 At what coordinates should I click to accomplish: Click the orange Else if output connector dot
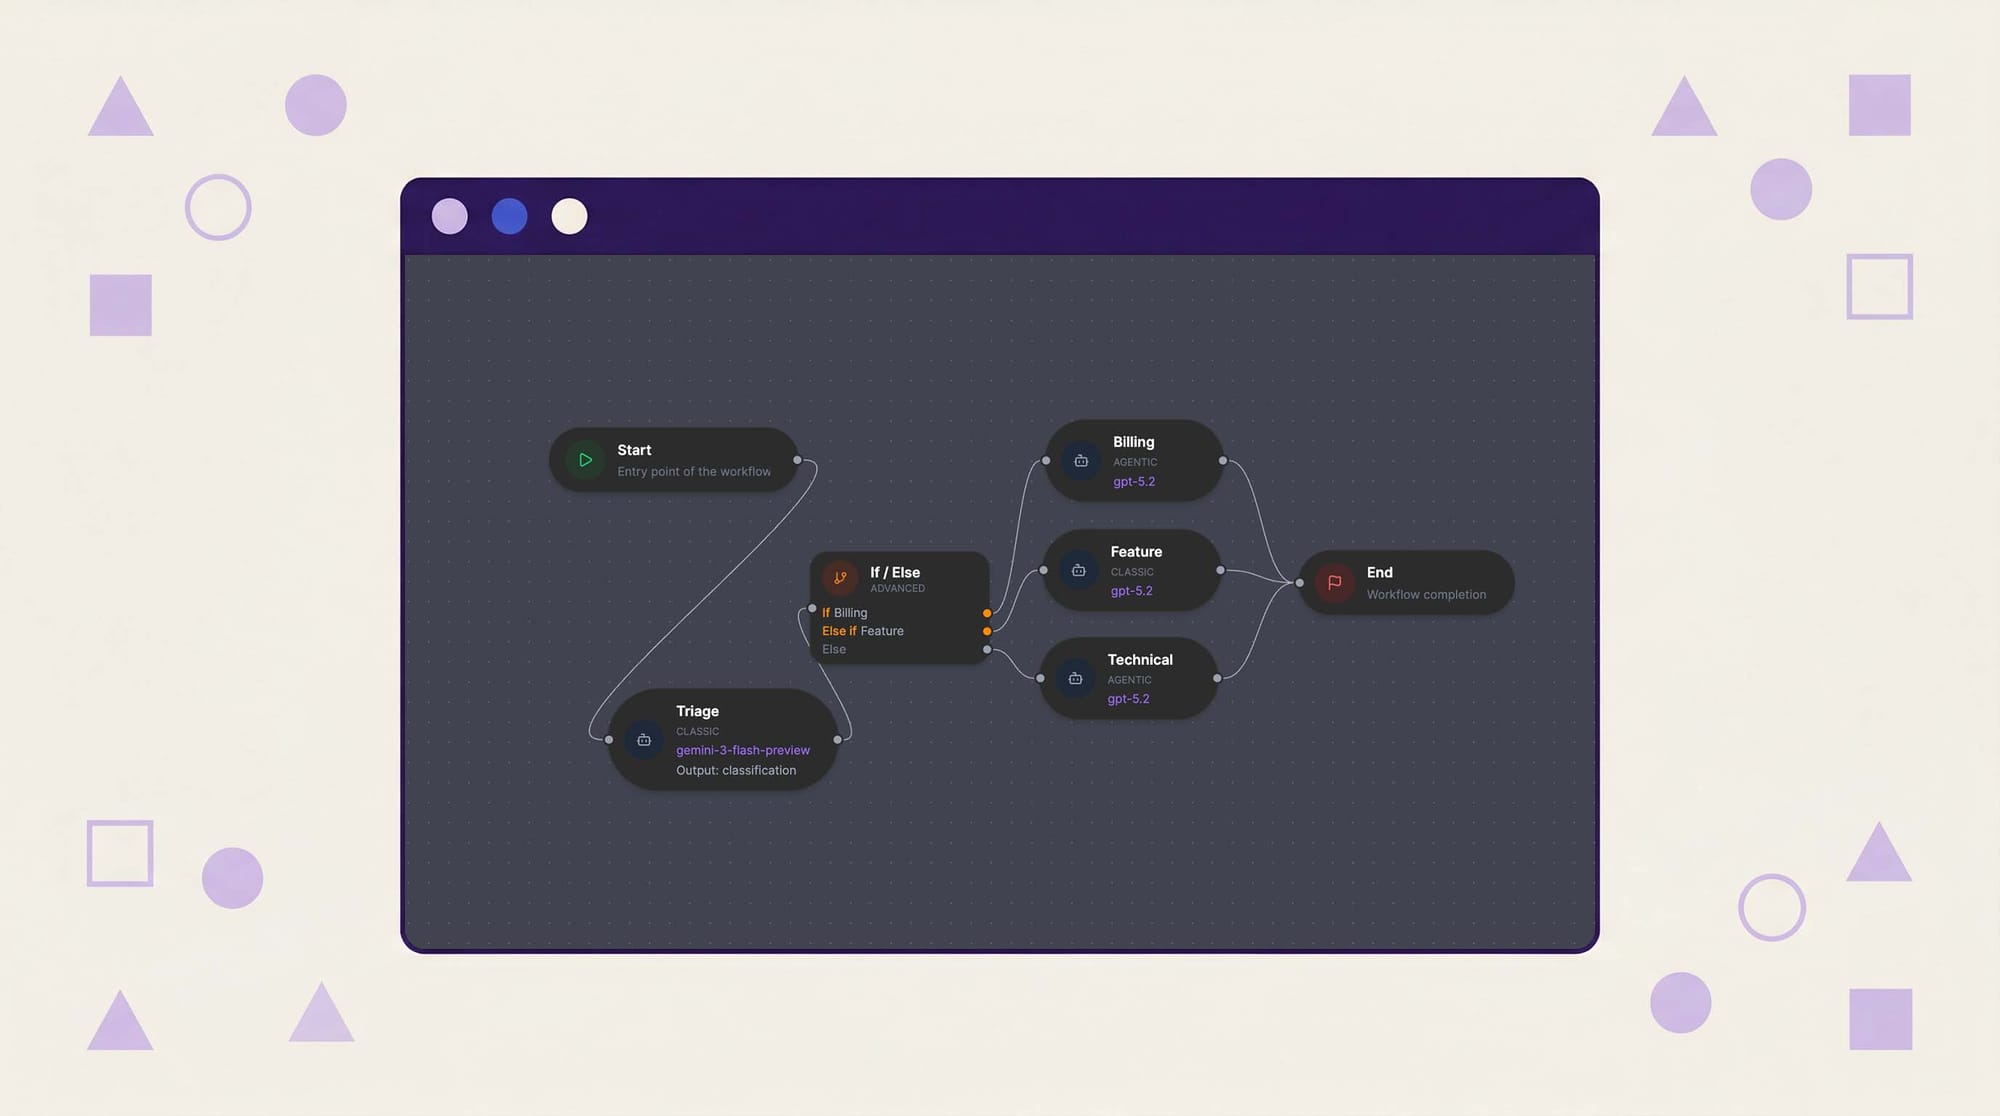pyautogui.click(x=987, y=631)
